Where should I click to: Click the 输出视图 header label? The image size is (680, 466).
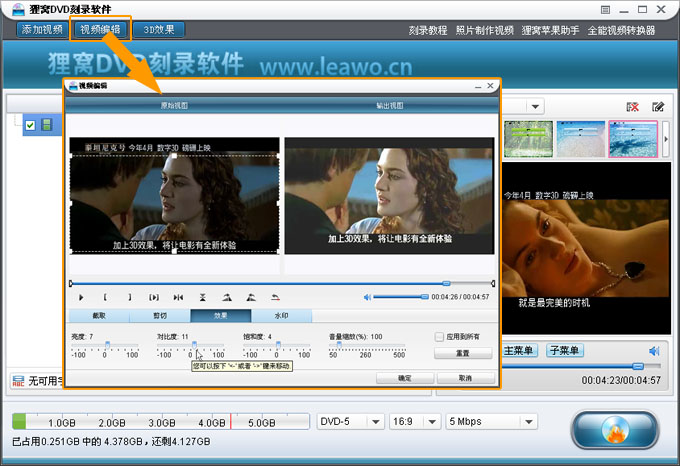tap(389, 105)
